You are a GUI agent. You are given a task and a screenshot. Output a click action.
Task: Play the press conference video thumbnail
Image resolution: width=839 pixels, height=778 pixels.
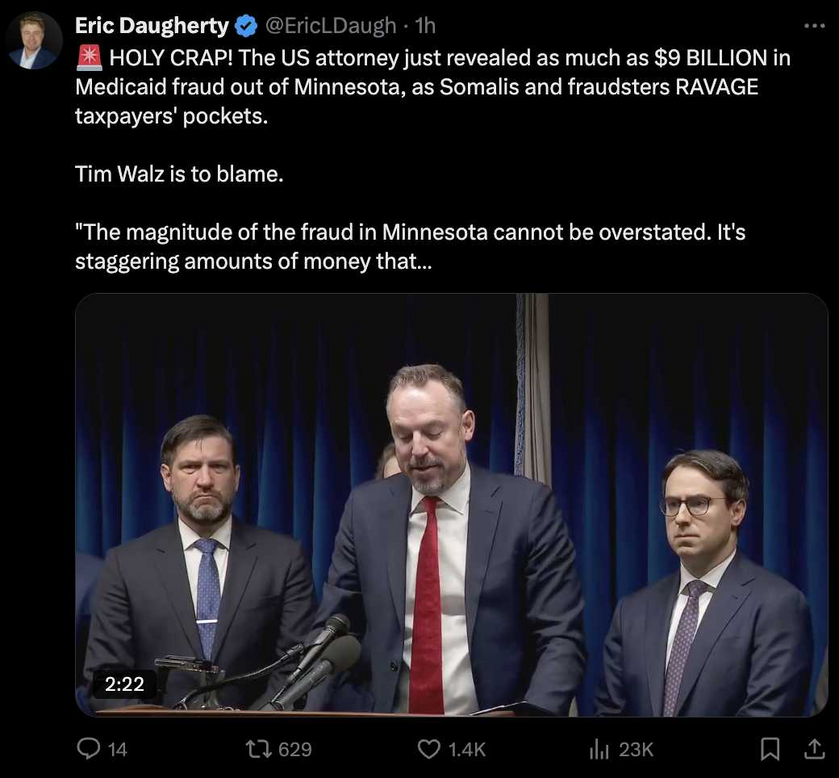point(451,505)
